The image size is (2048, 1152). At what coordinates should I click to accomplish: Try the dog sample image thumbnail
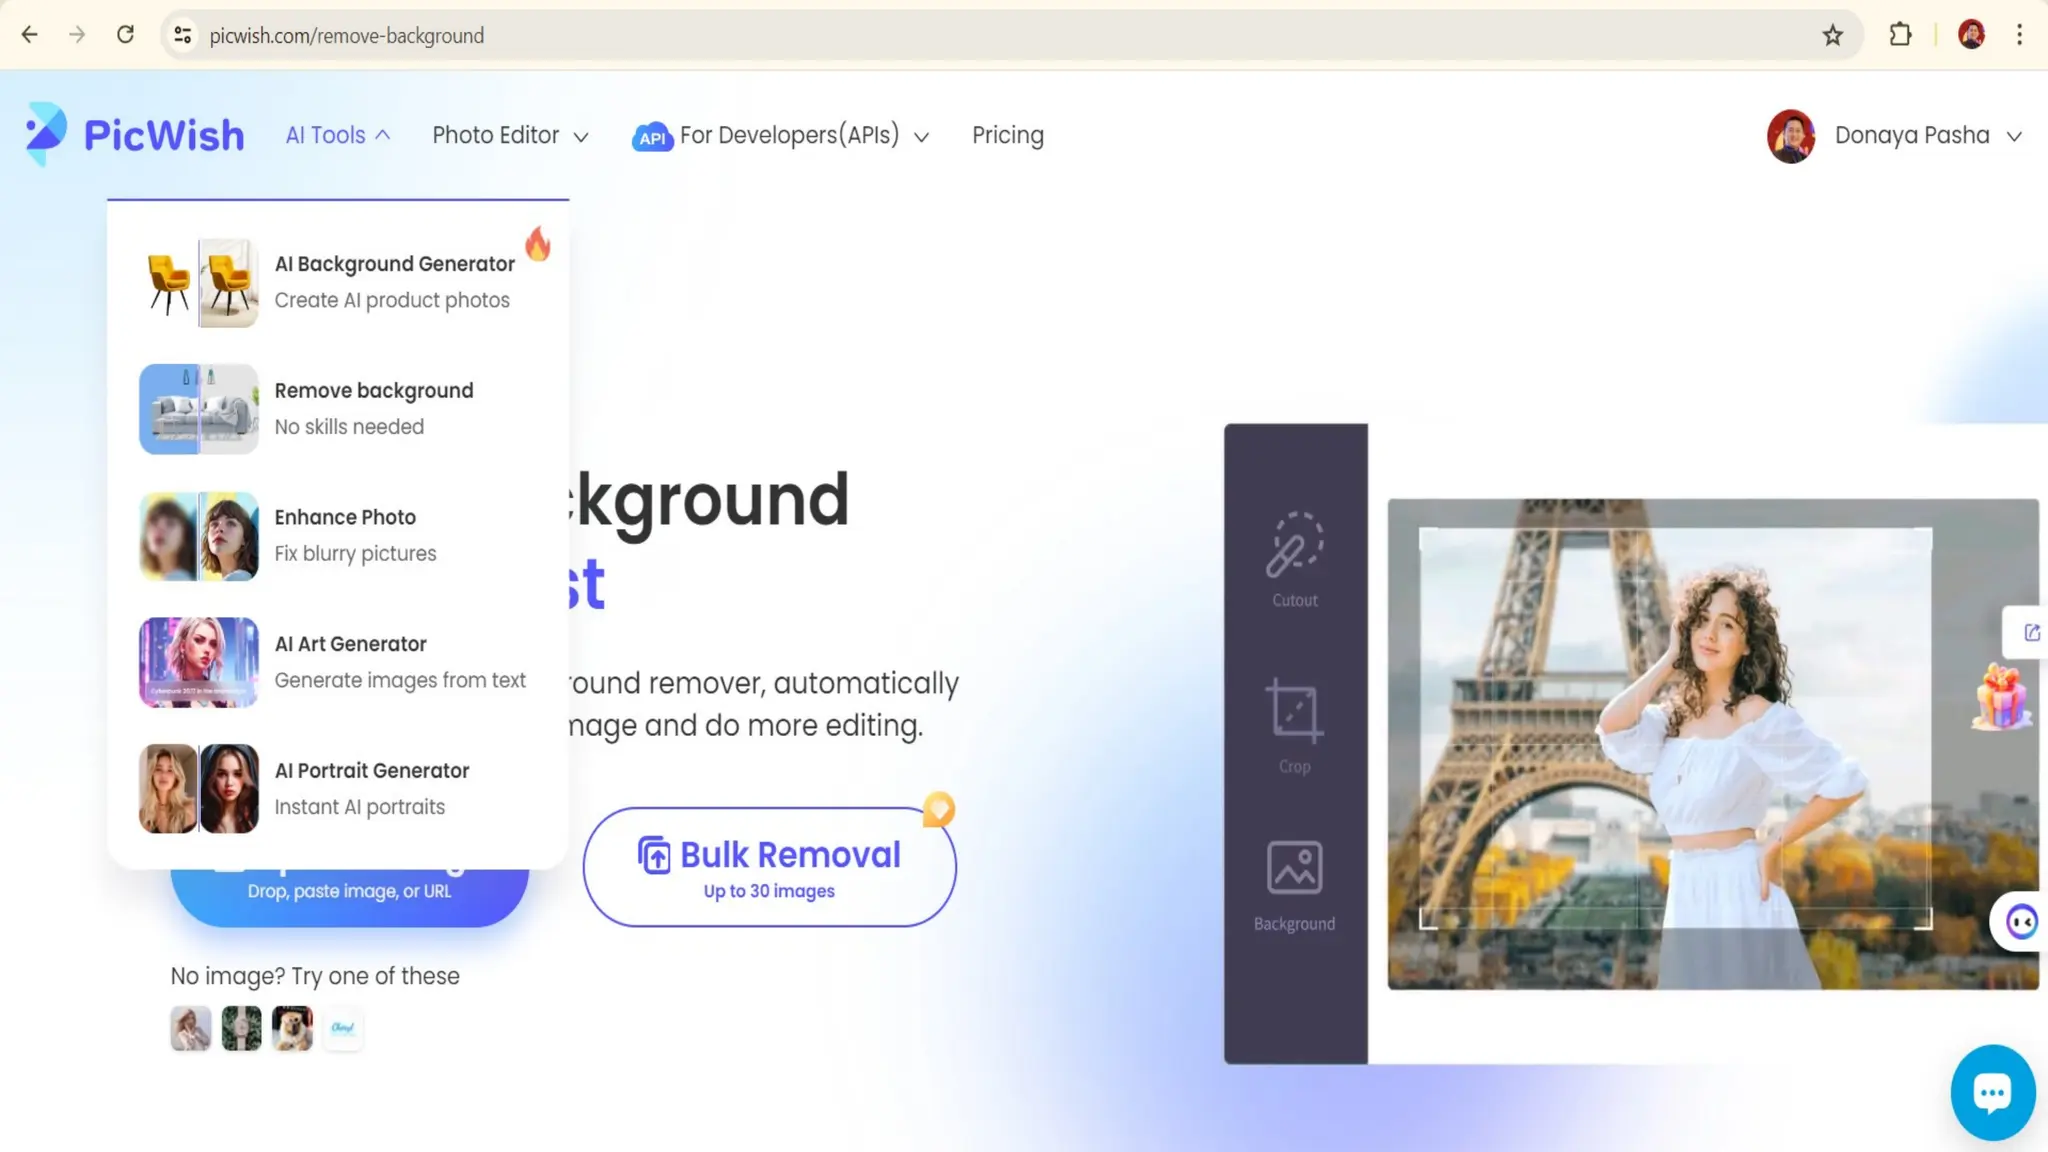(x=292, y=1028)
